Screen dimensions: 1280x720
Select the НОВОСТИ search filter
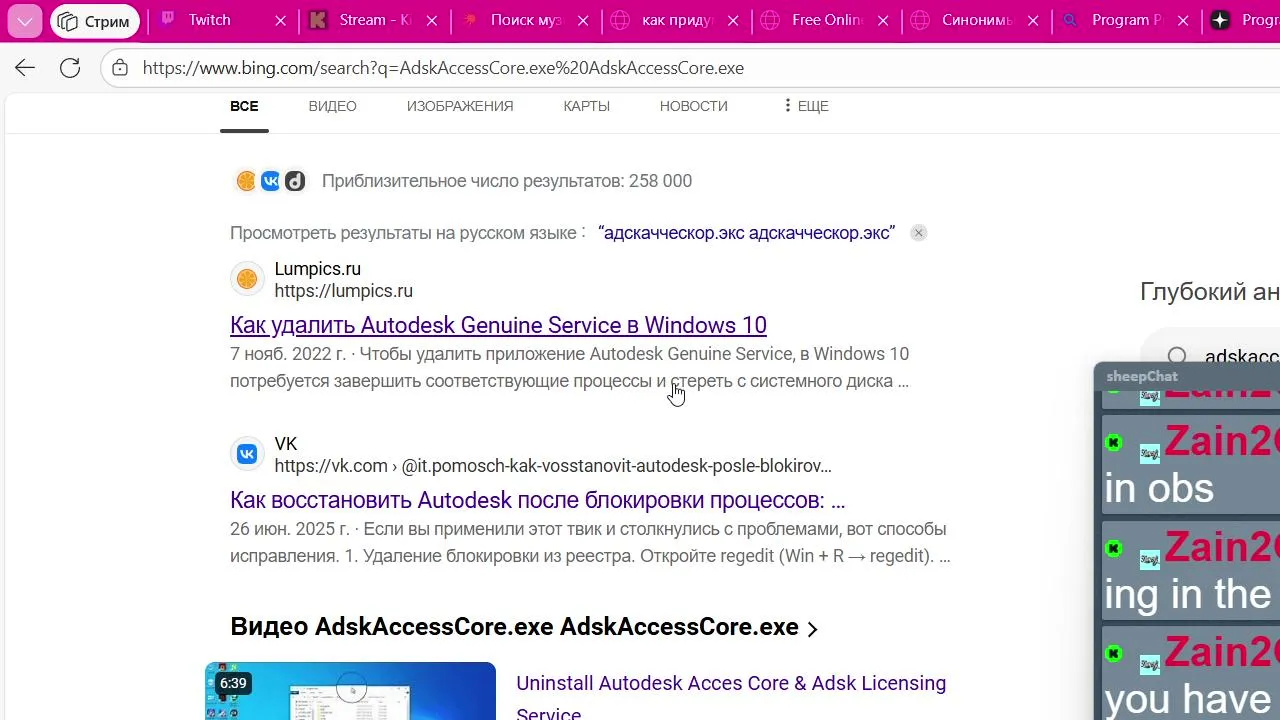(694, 106)
